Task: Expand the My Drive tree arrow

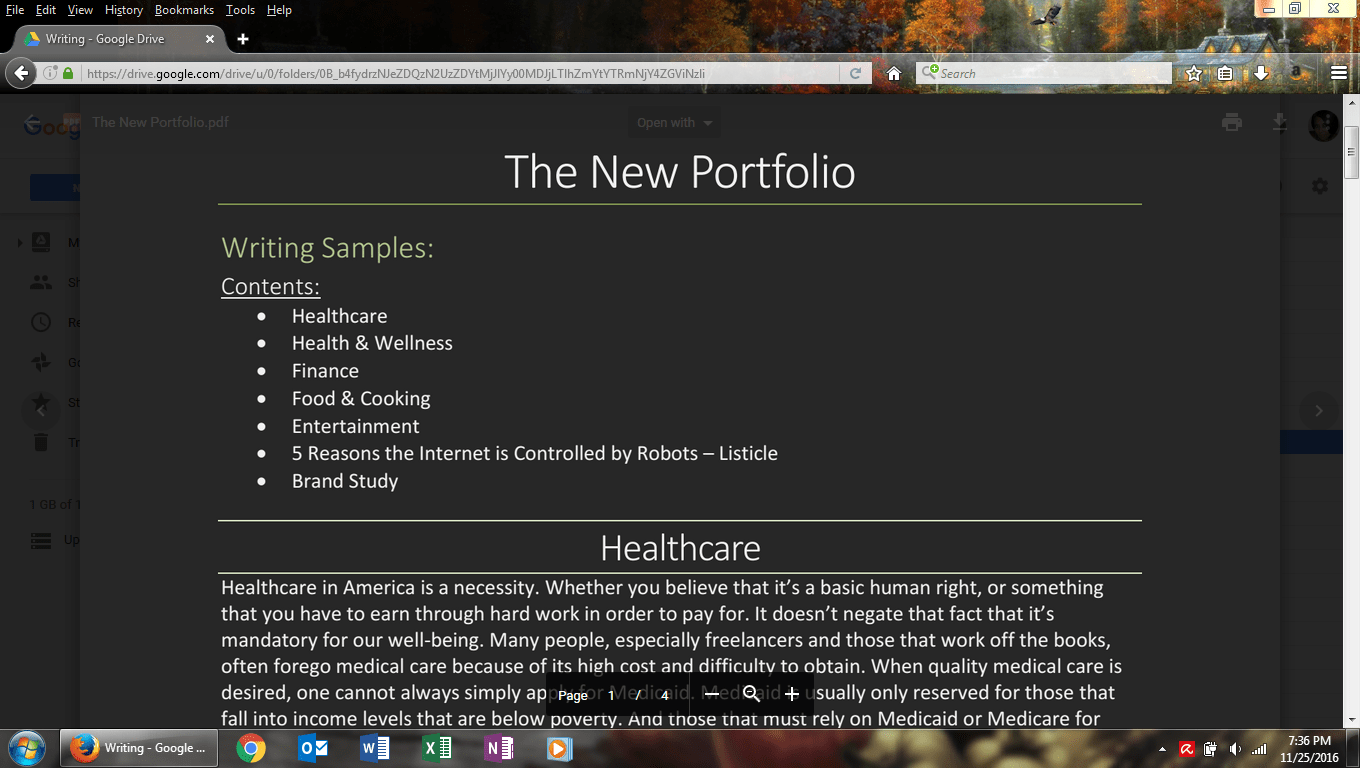Action: [x=19, y=242]
